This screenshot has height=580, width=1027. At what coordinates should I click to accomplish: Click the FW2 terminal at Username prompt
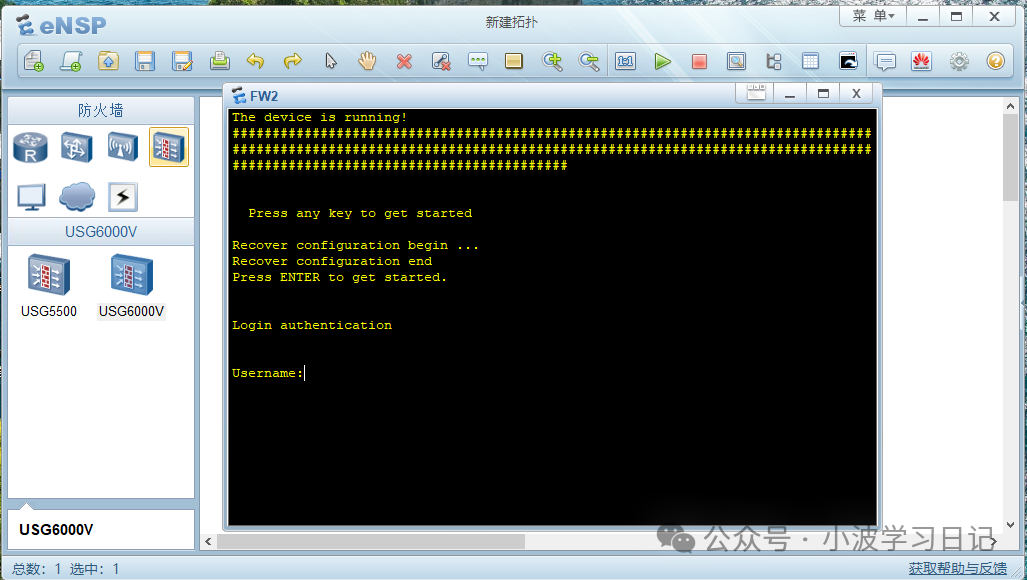(x=305, y=373)
